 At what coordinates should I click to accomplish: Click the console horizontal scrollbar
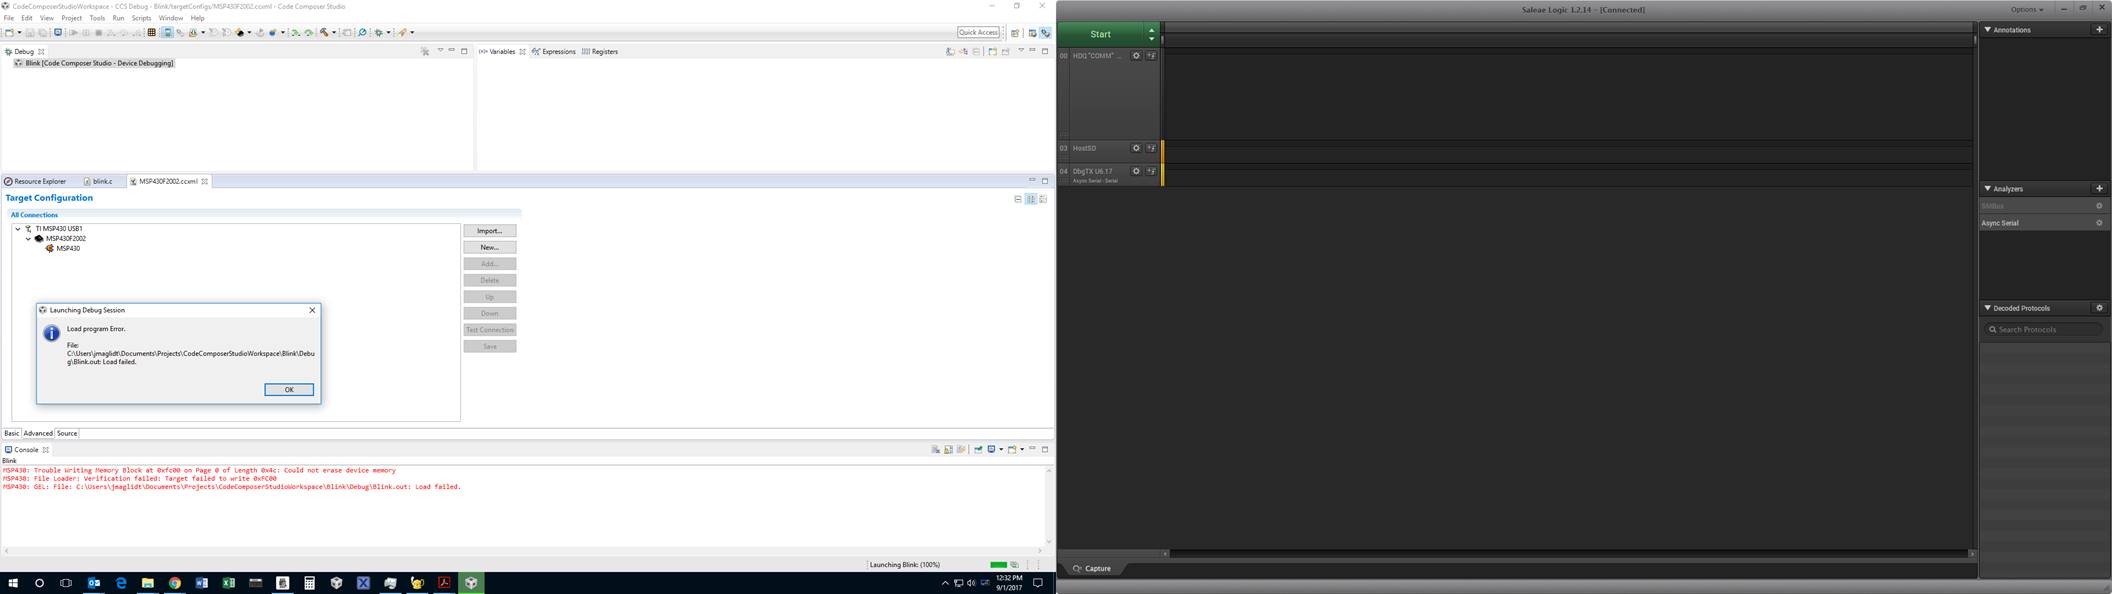click(525, 550)
